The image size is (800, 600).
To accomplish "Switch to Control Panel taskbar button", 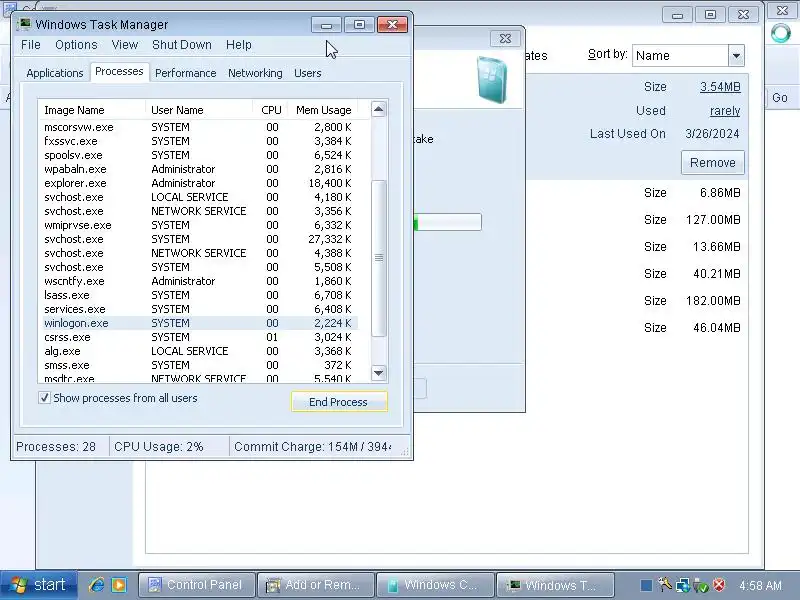I will (196, 585).
